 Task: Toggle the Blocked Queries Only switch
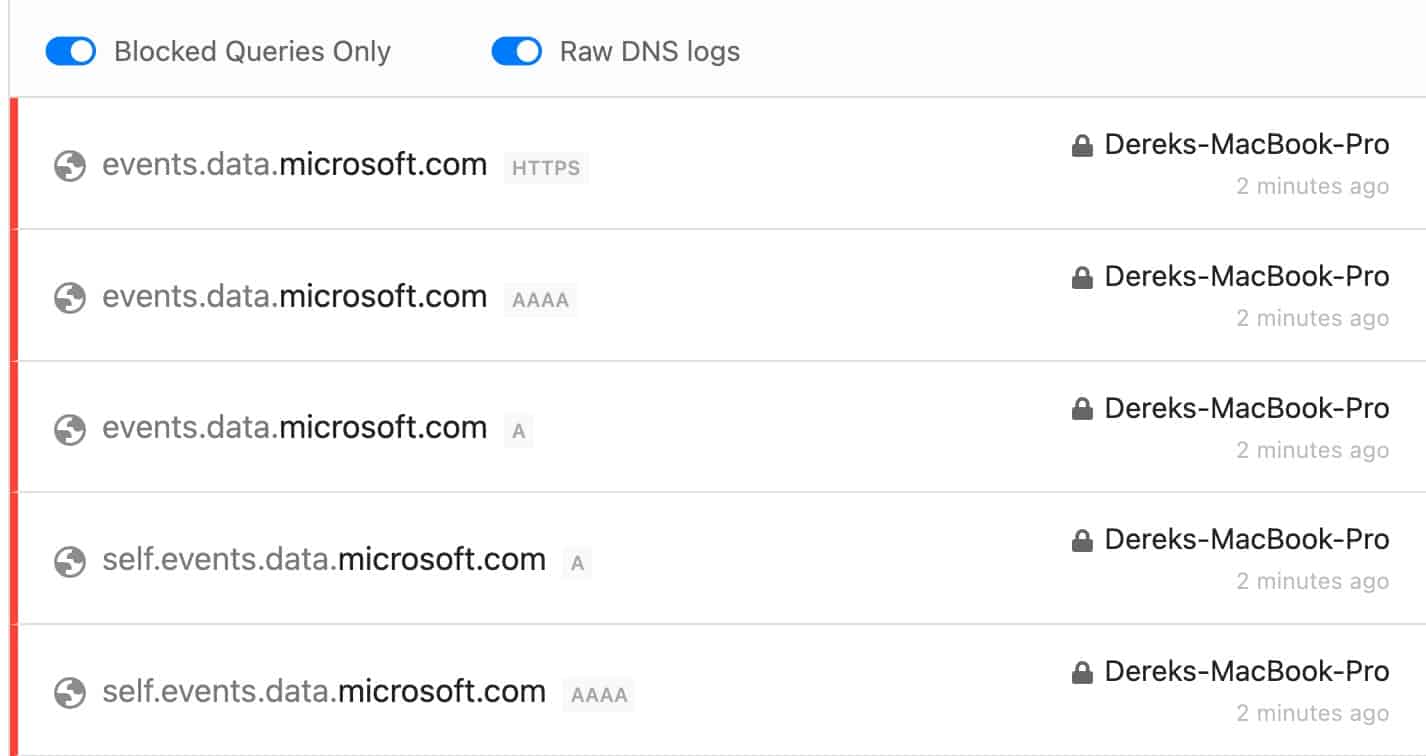pyautogui.click(x=71, y=51)
